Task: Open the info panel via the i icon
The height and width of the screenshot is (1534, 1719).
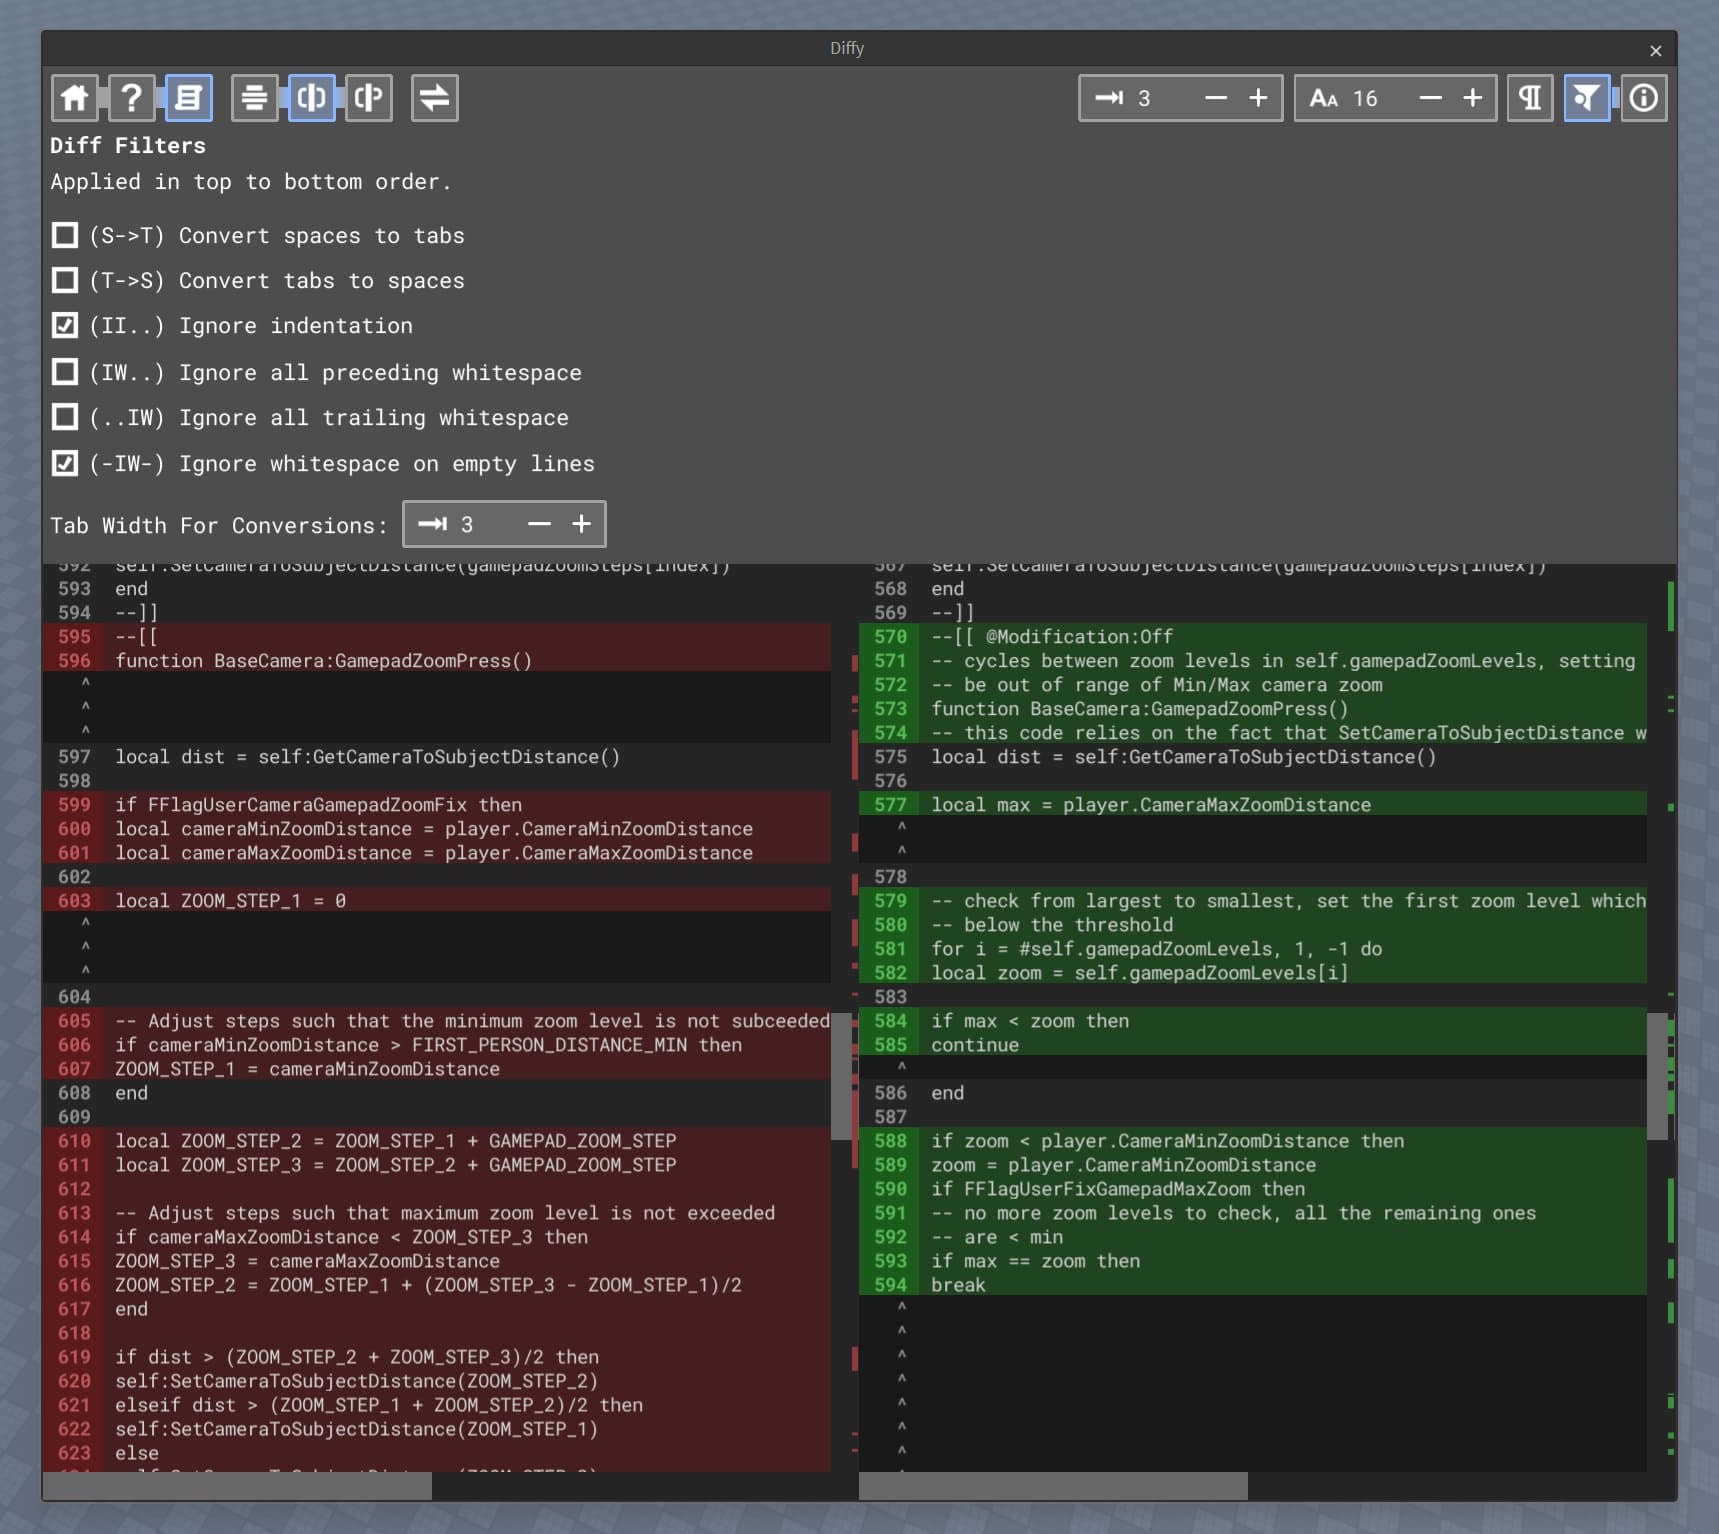Action: 1644,98
